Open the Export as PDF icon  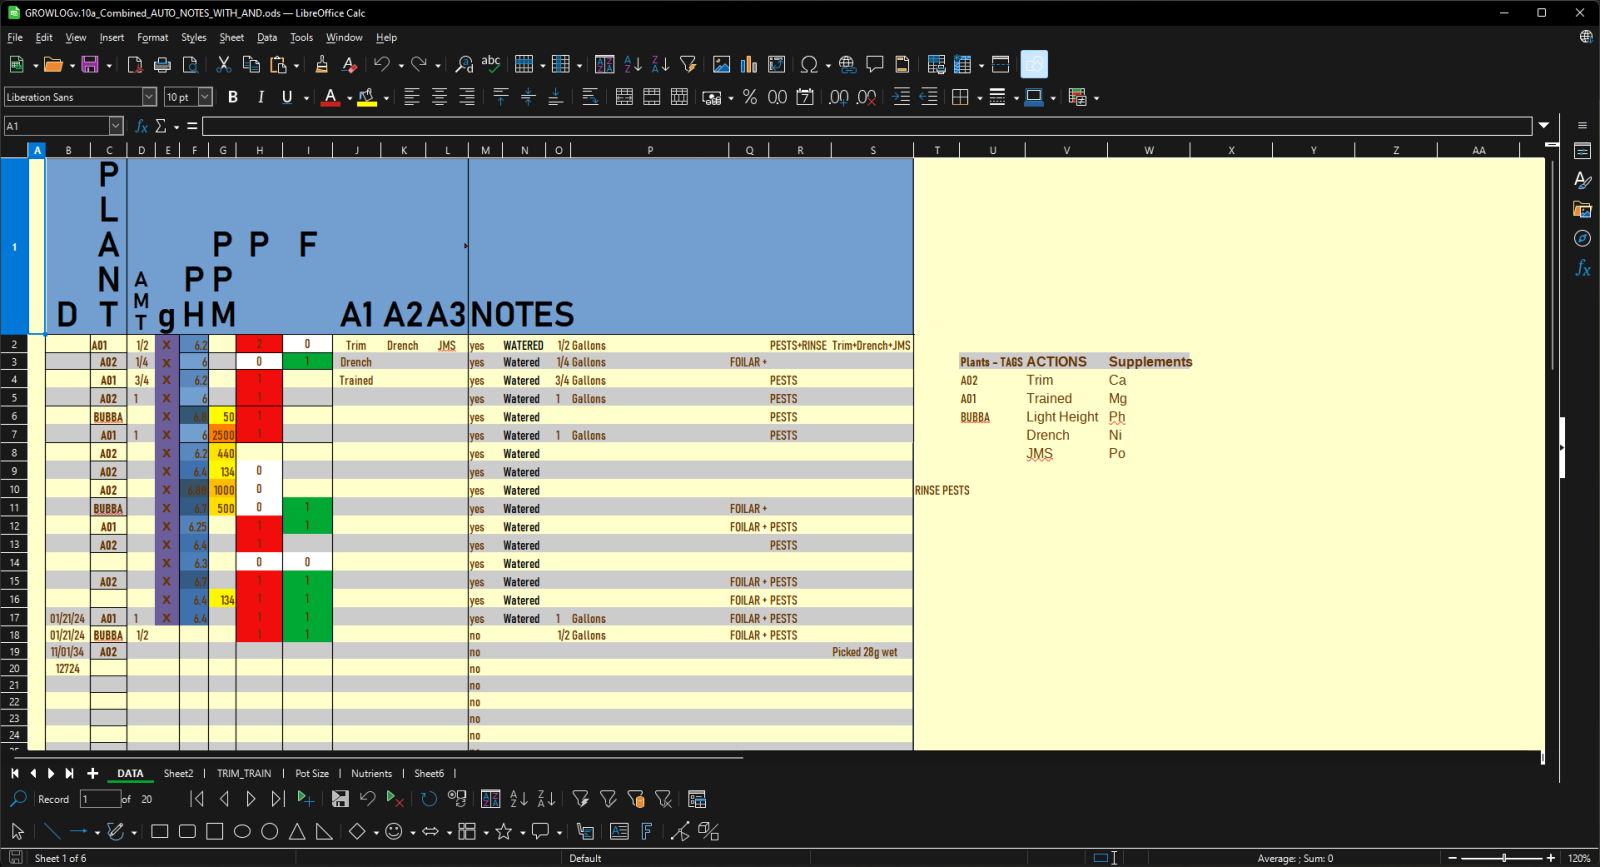[135, 65]
